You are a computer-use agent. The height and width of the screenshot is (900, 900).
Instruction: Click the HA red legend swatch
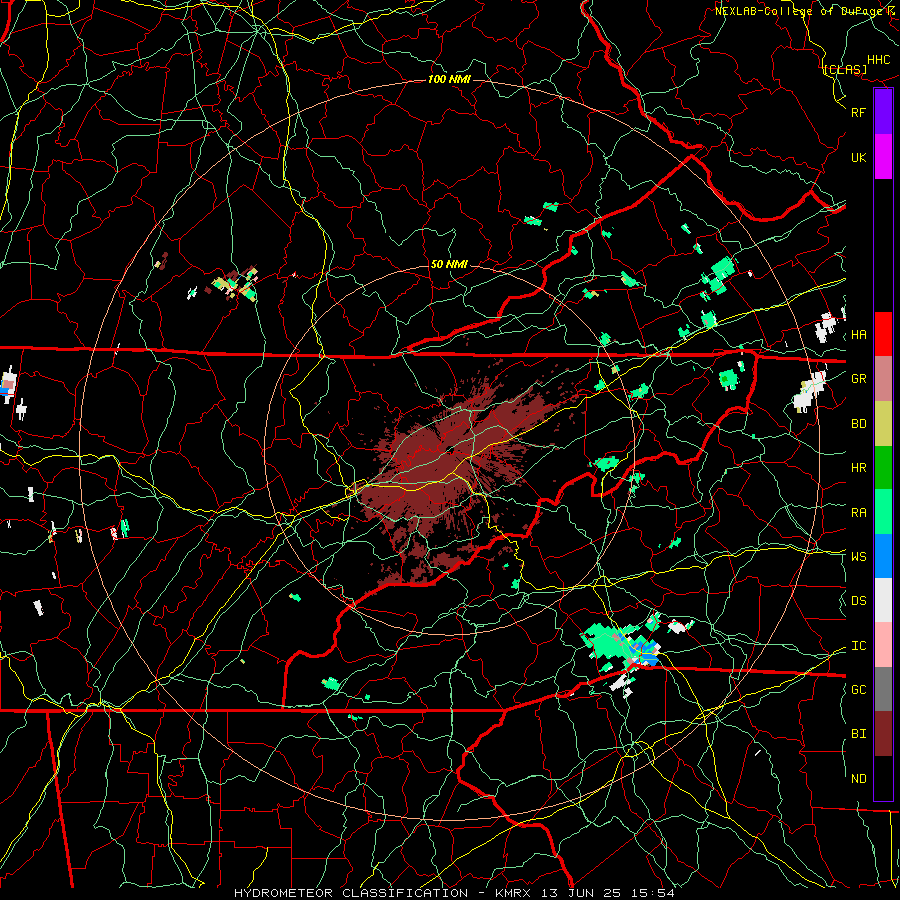pos(883,334)
